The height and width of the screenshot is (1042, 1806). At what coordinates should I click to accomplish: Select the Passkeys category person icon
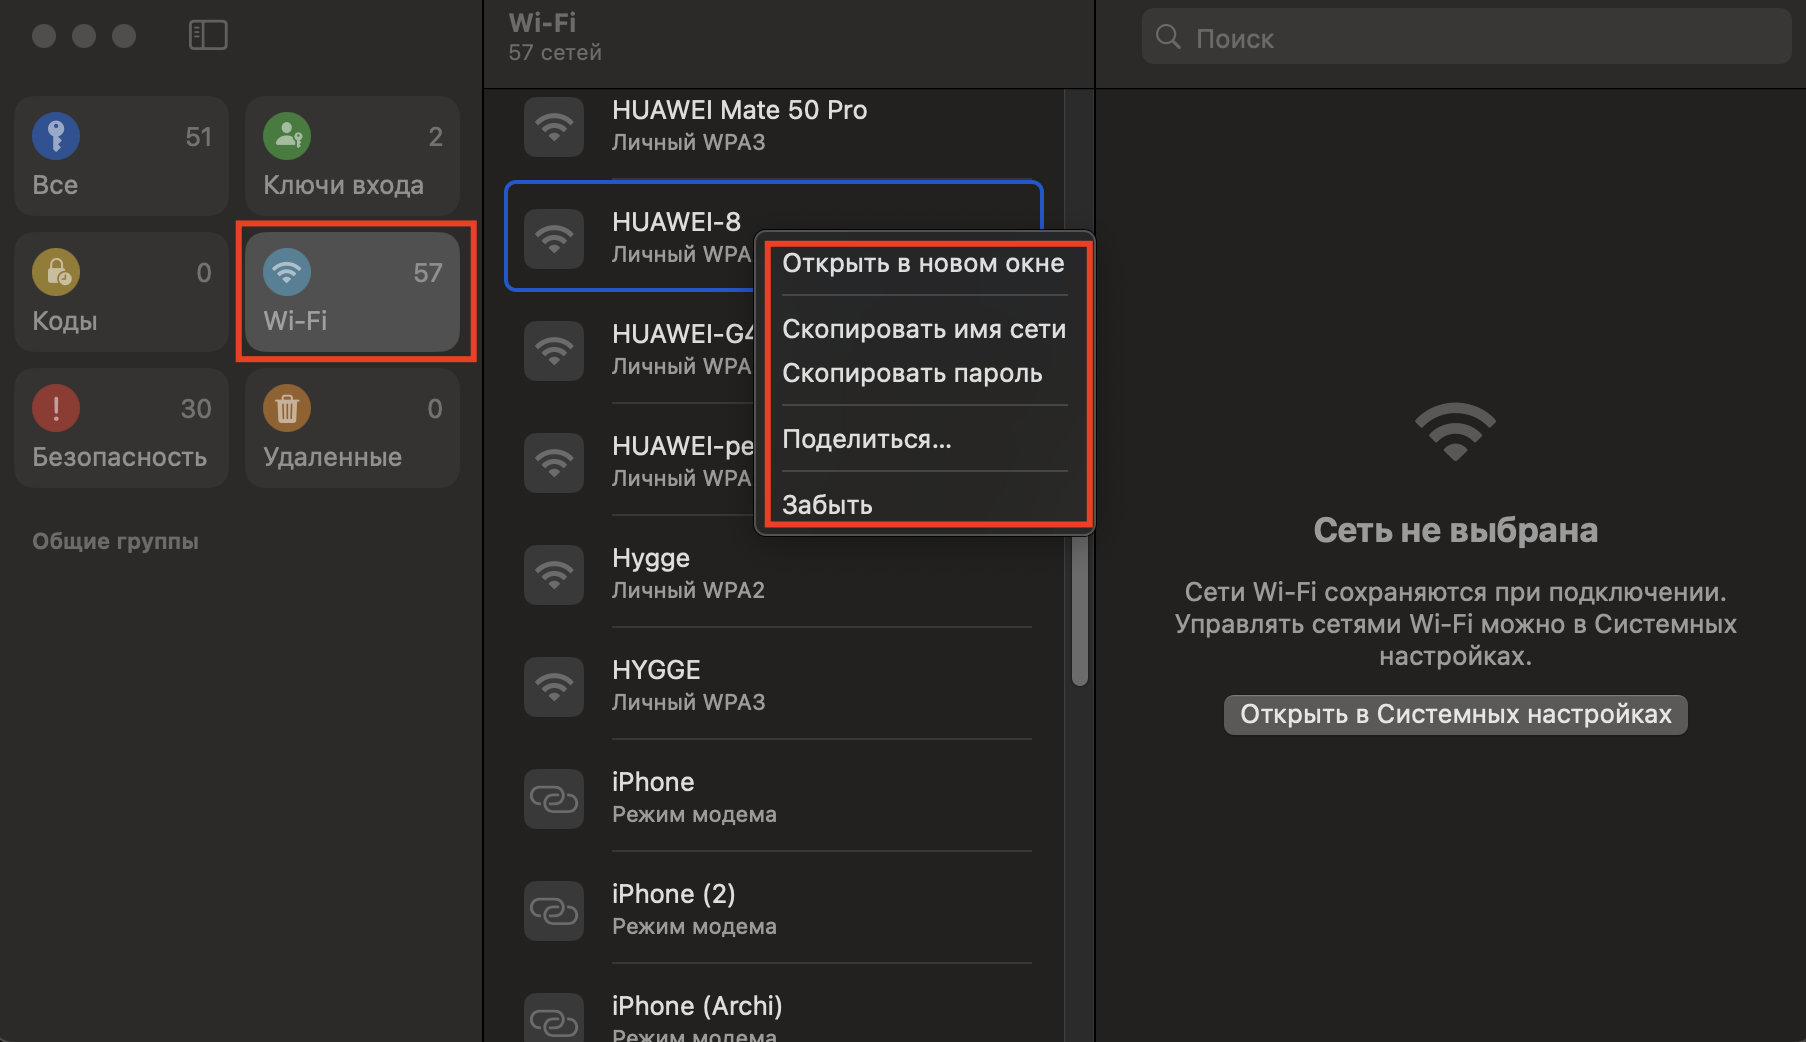[x=287, y=136]
